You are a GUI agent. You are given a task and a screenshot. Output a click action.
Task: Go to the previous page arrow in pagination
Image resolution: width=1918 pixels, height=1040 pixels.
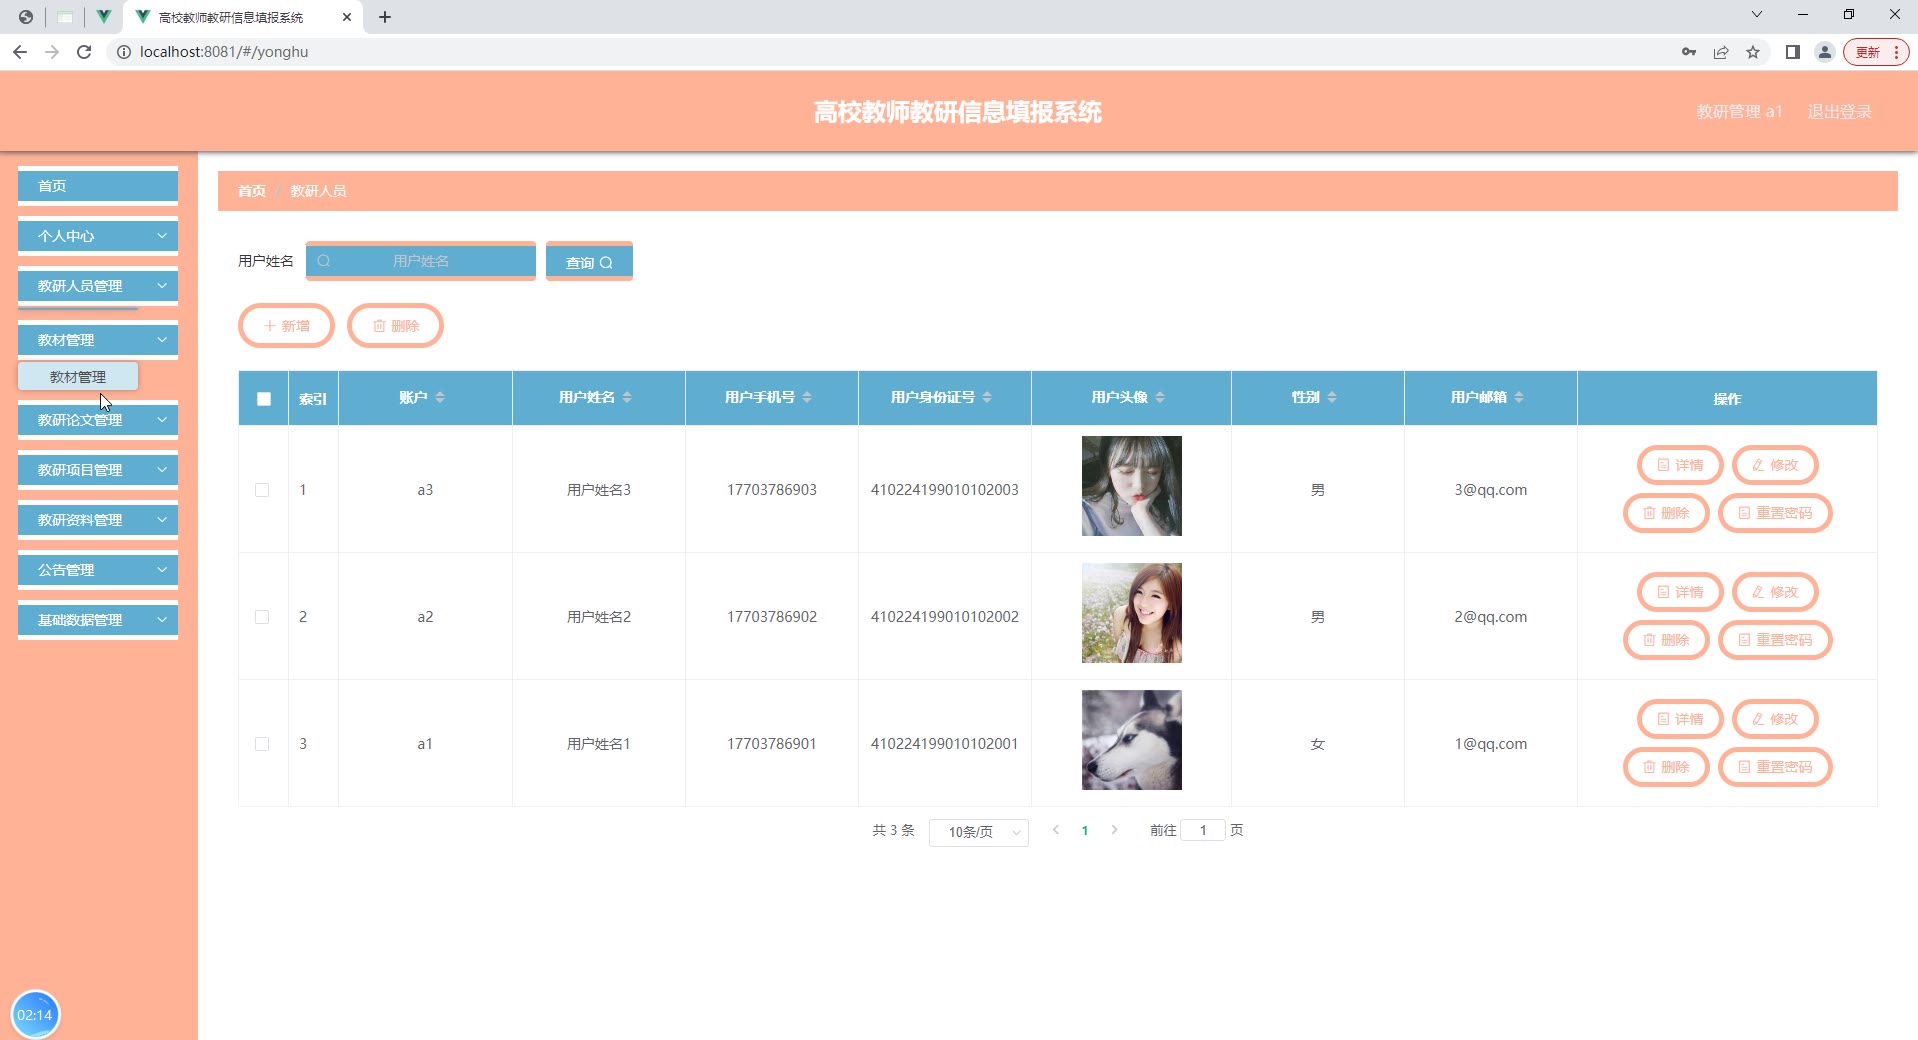tap(1056, 830)
